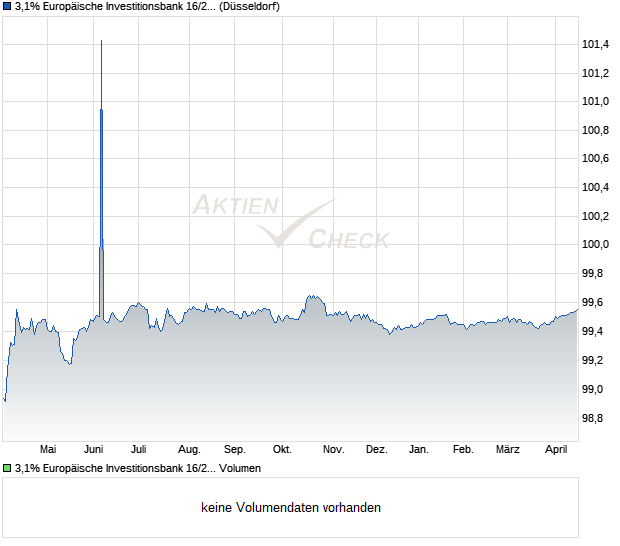The image size is (620, 546).
Task: Click the '101,4' price axis value
Action: tap(596, 44)
